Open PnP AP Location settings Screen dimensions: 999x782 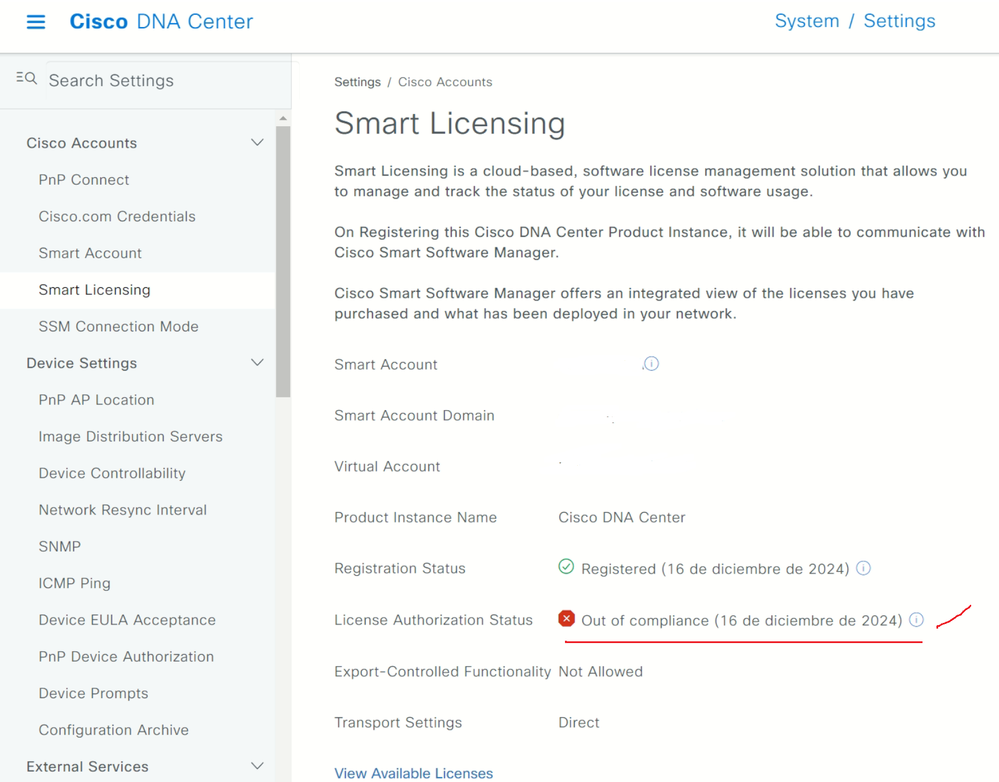96,400
